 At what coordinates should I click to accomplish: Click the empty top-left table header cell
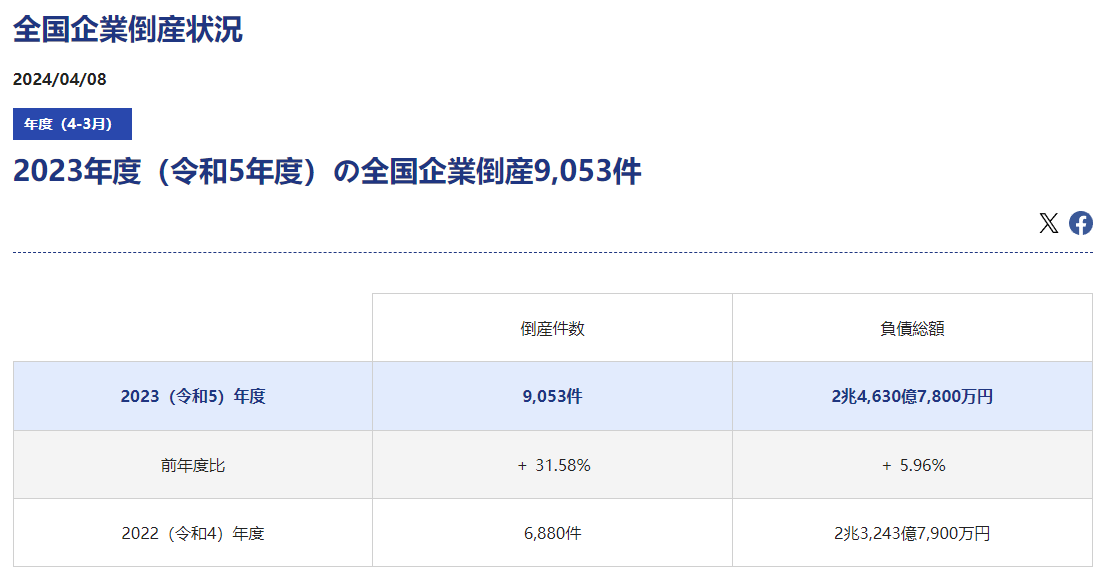[x=193, y=328]
